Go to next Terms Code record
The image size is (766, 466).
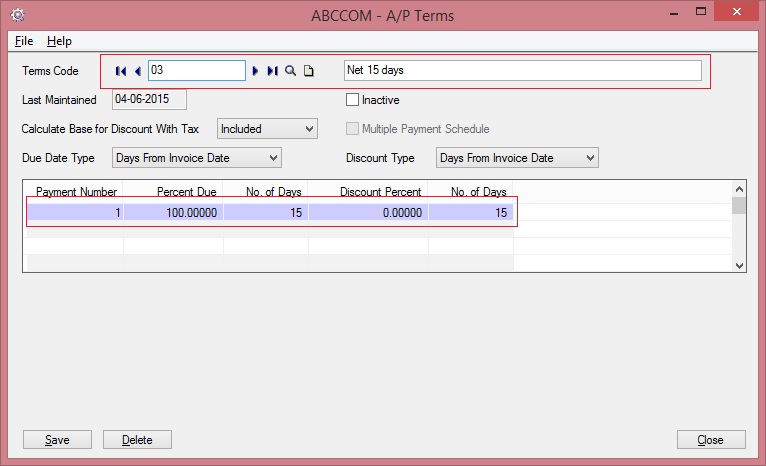tap(256, 71)
